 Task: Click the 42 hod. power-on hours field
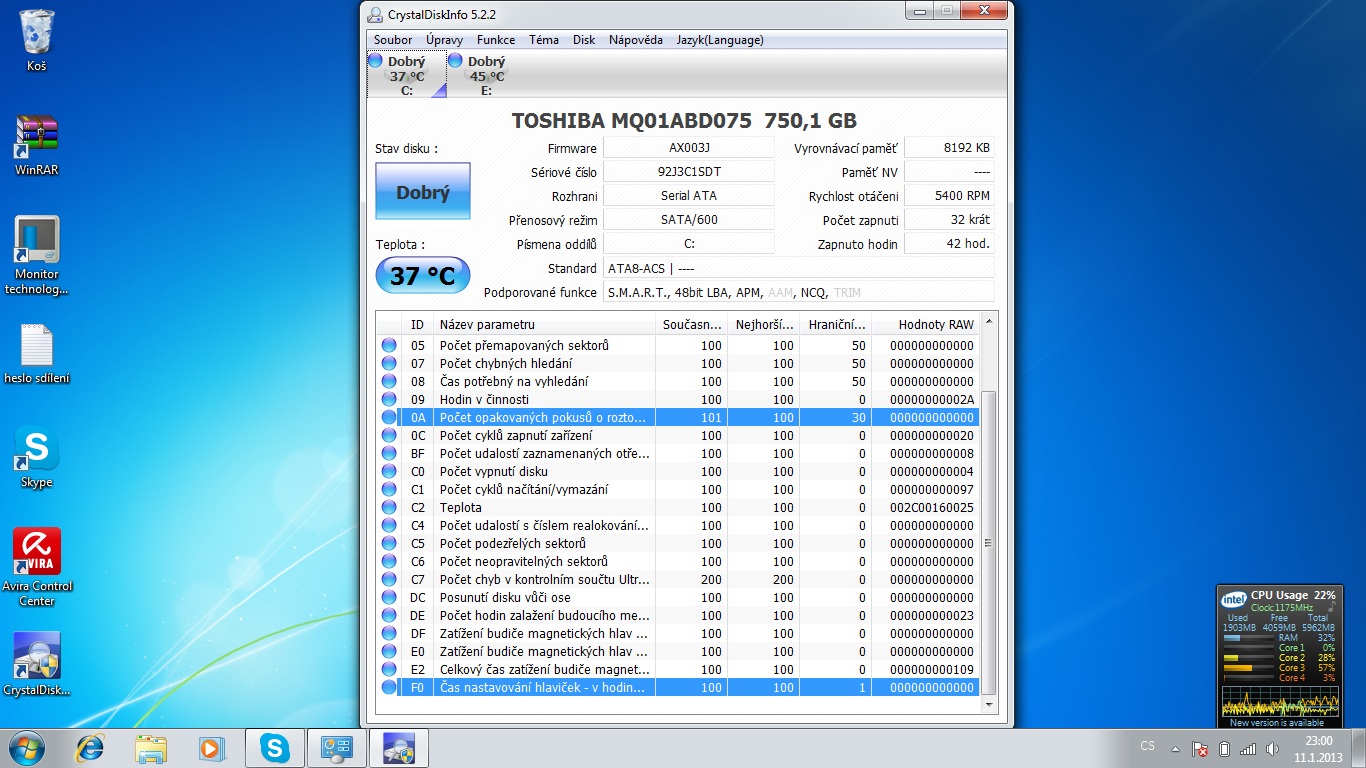949,244
